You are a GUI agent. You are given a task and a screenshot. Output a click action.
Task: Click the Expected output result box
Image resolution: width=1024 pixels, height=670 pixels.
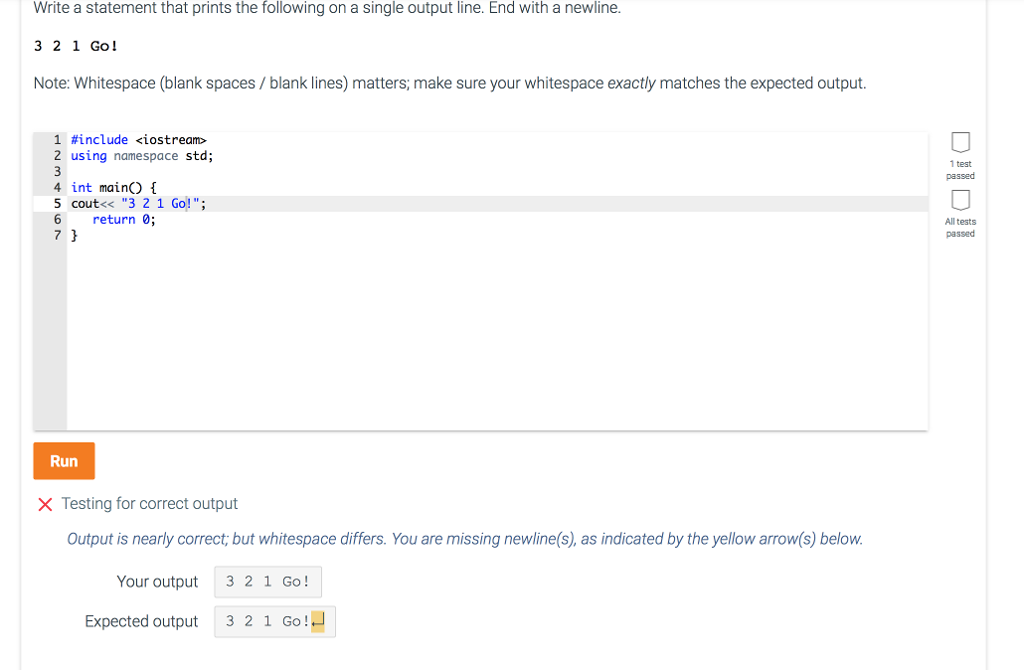click(x=275, y=622)
